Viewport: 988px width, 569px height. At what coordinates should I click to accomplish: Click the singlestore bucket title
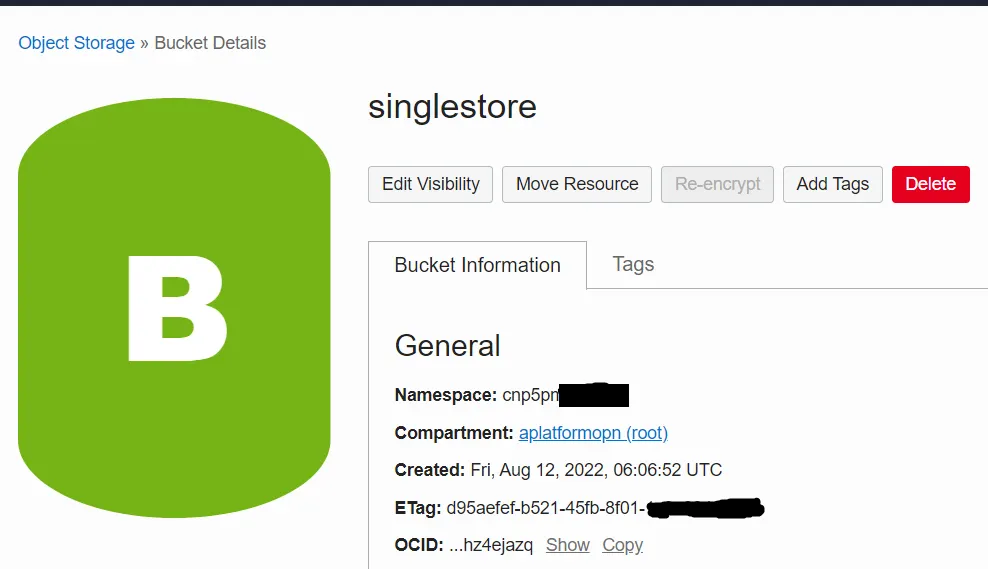(452, 106)
